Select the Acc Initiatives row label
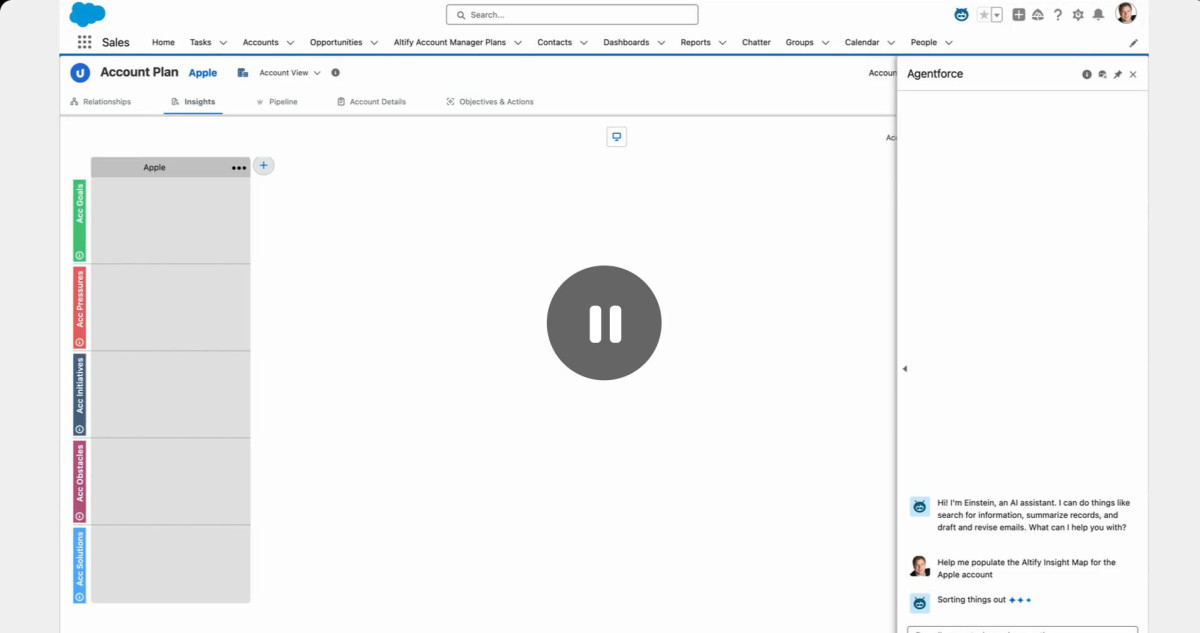 pyautogui.click(x=80, y=386)
